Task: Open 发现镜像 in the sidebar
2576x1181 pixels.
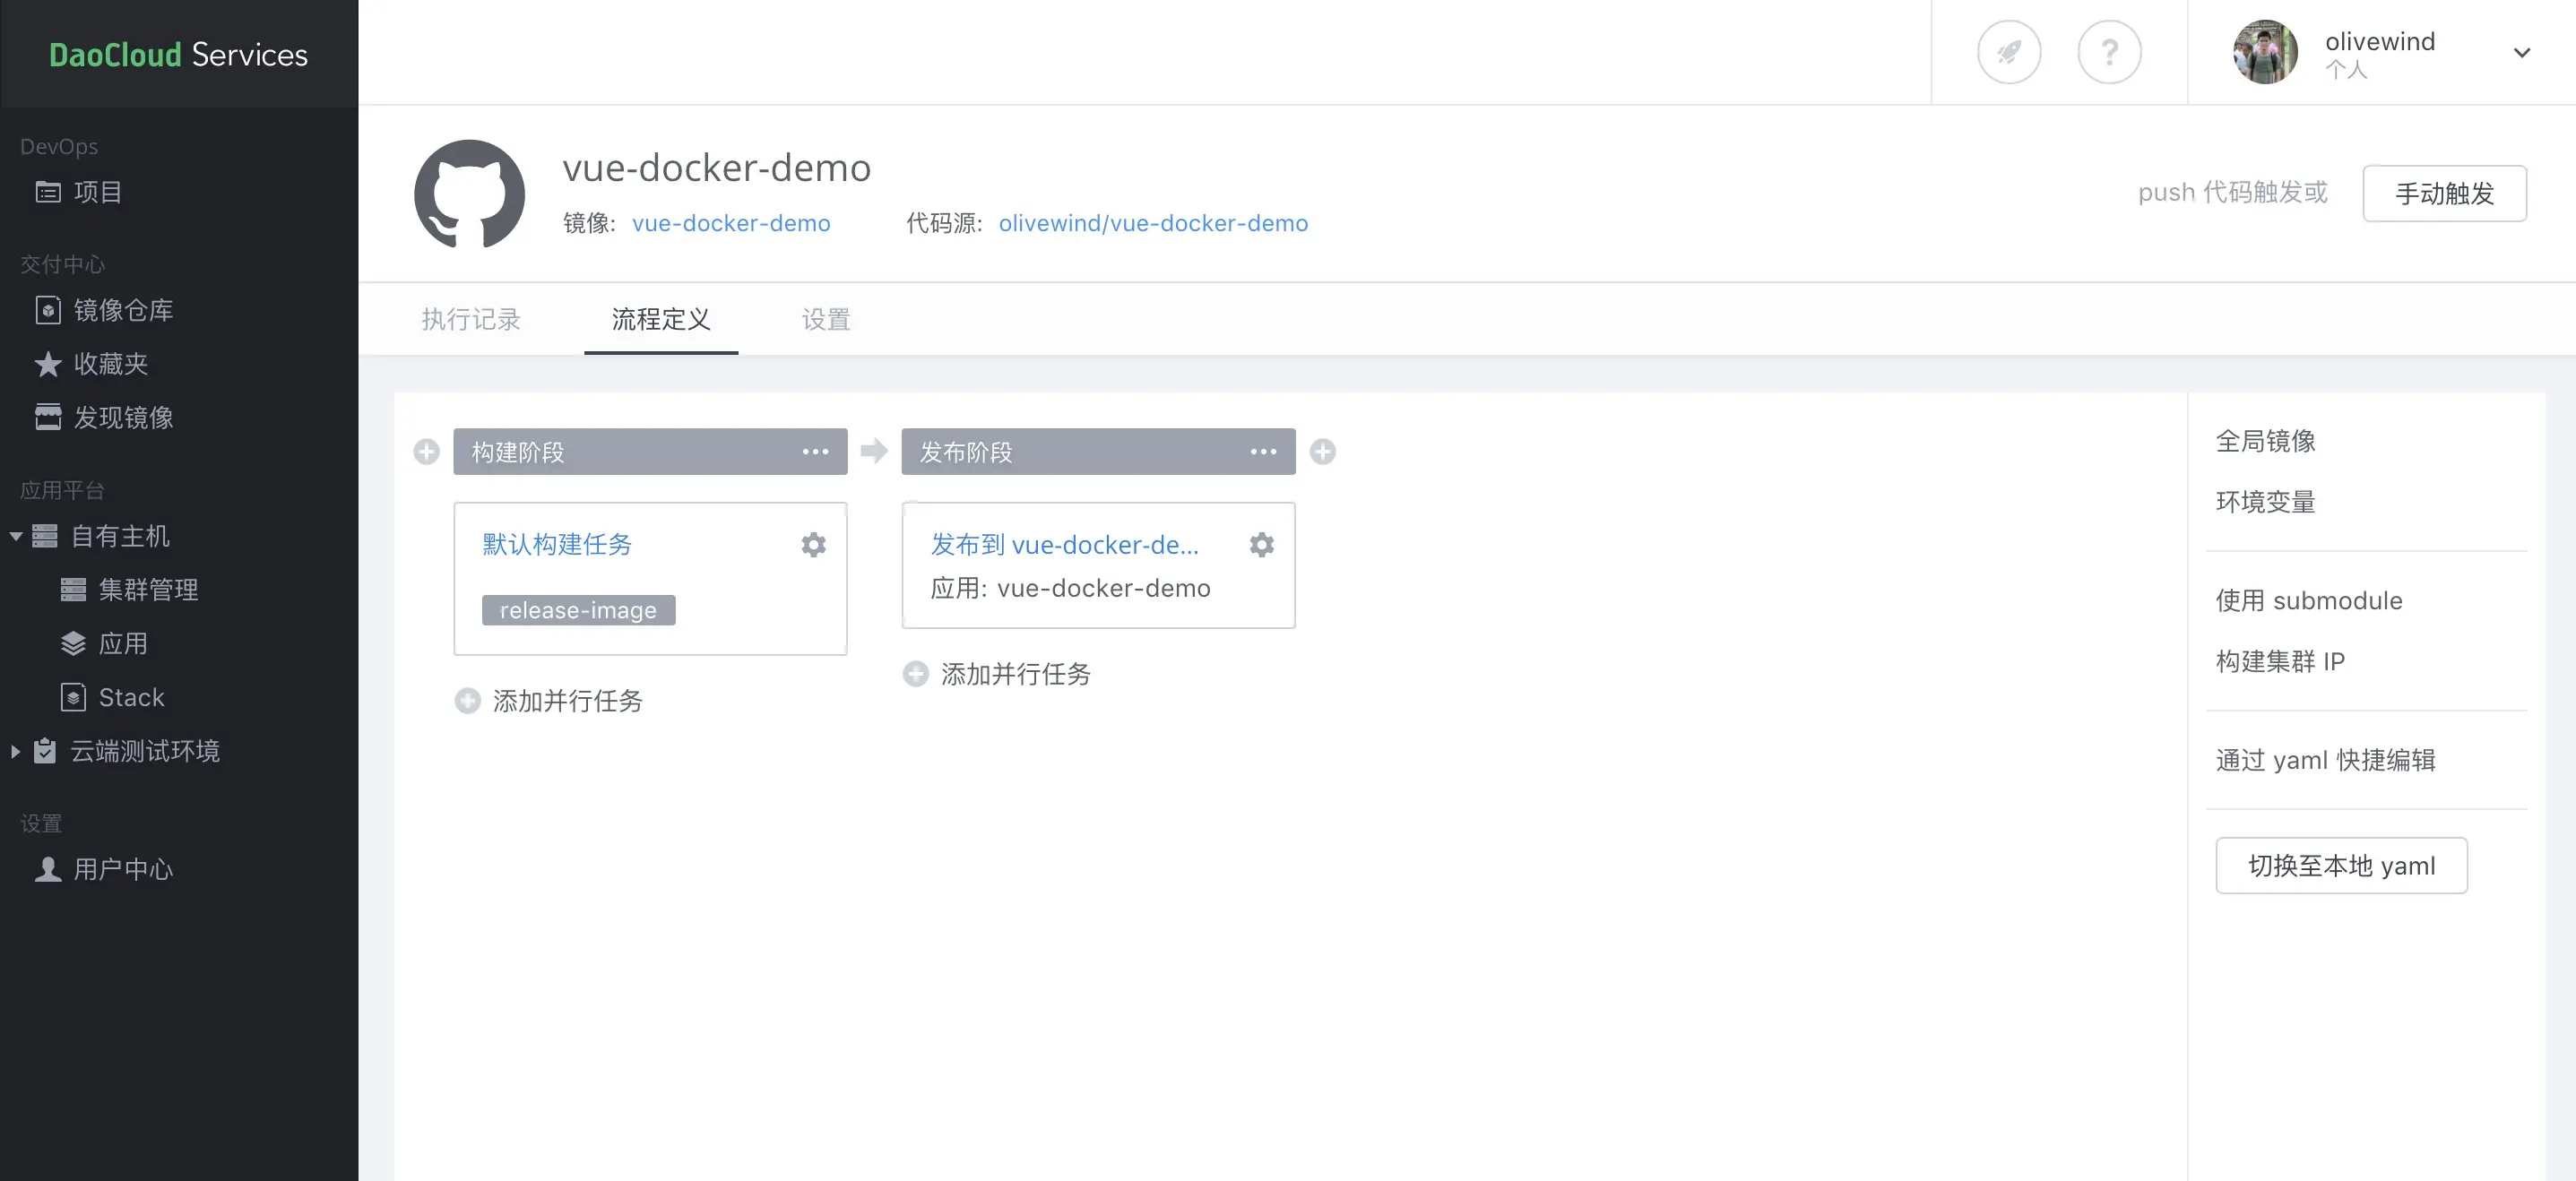Action: pyautogui.click(x=123, y=417)
